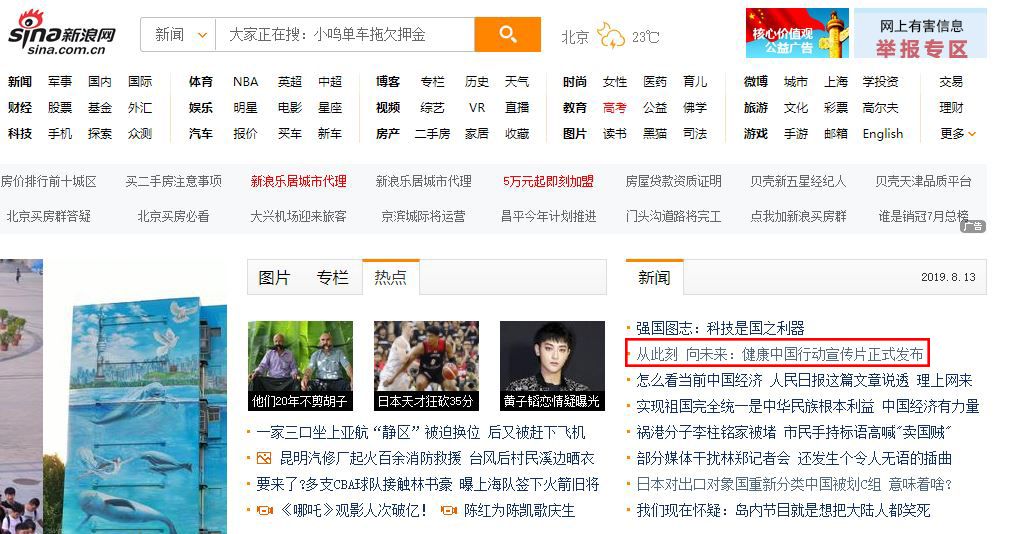
Task: Click the picture icon before 昆明汽修厂起火
Action: (x=264, y=458)
